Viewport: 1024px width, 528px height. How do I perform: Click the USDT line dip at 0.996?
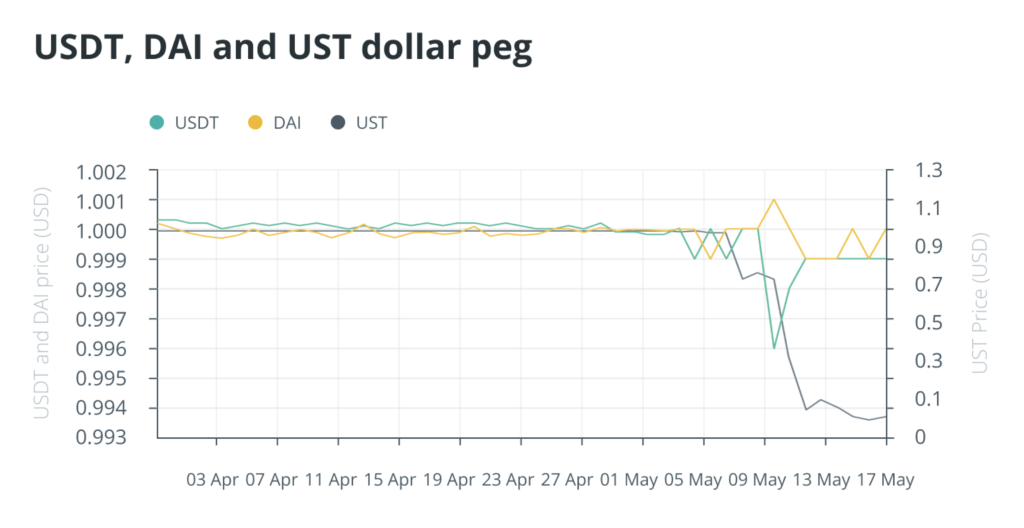click(773, 348)
